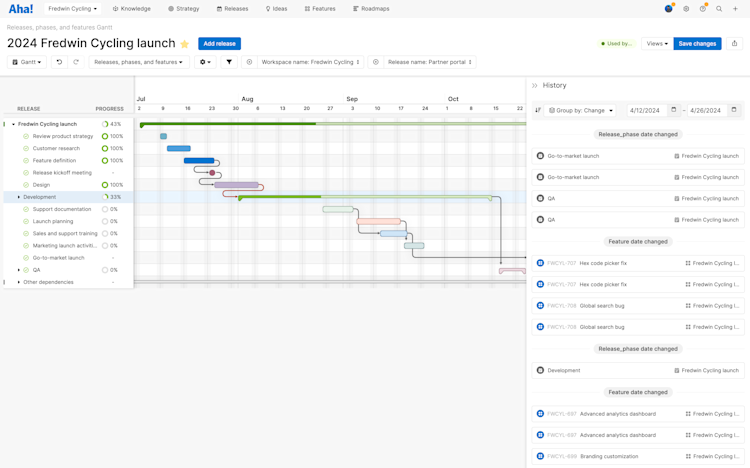
Task: Remove the Release name filter
Action: coord(375,62)
